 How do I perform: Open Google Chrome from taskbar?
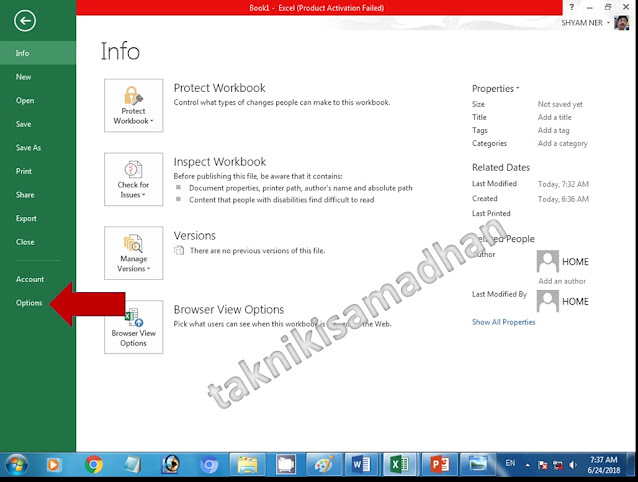pyautogui.click(x=94, y=465)
